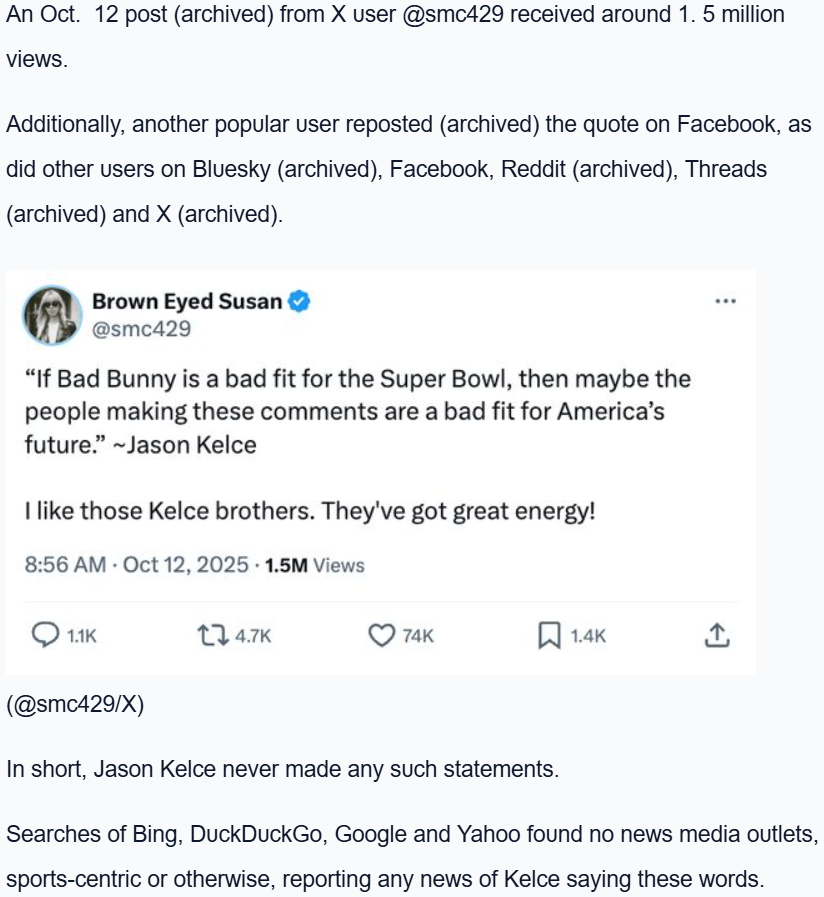Open the three-dot more options menu

tap(726, 301)
